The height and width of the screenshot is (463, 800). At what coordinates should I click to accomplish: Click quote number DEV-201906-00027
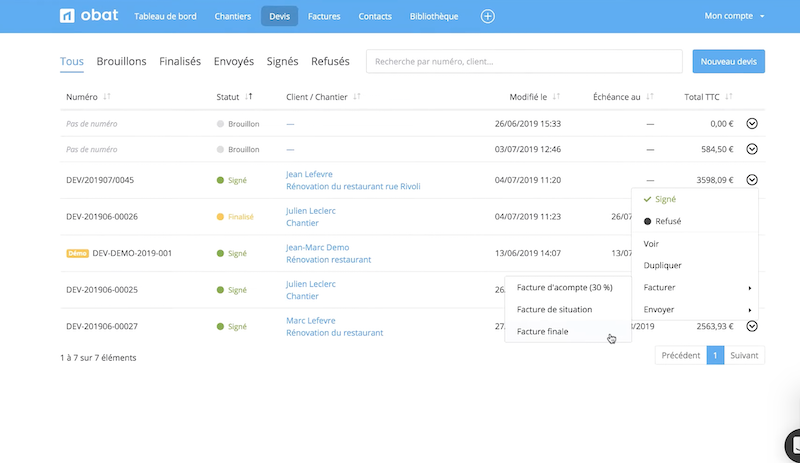102,326
